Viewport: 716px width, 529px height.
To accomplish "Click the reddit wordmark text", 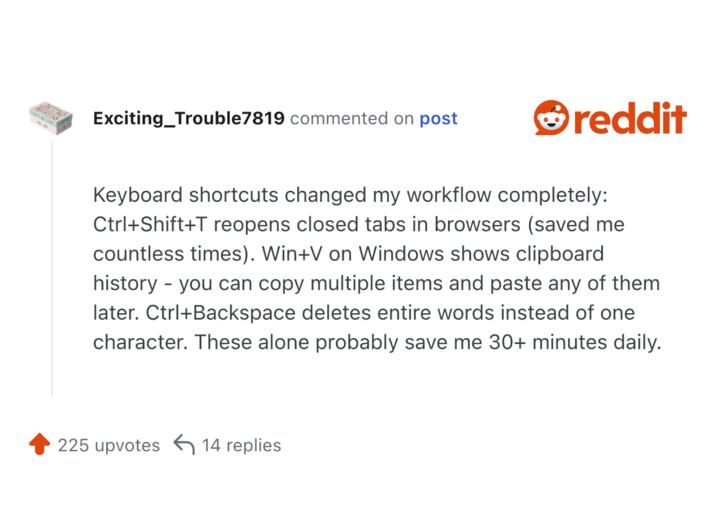I will (x=630, y=119).
